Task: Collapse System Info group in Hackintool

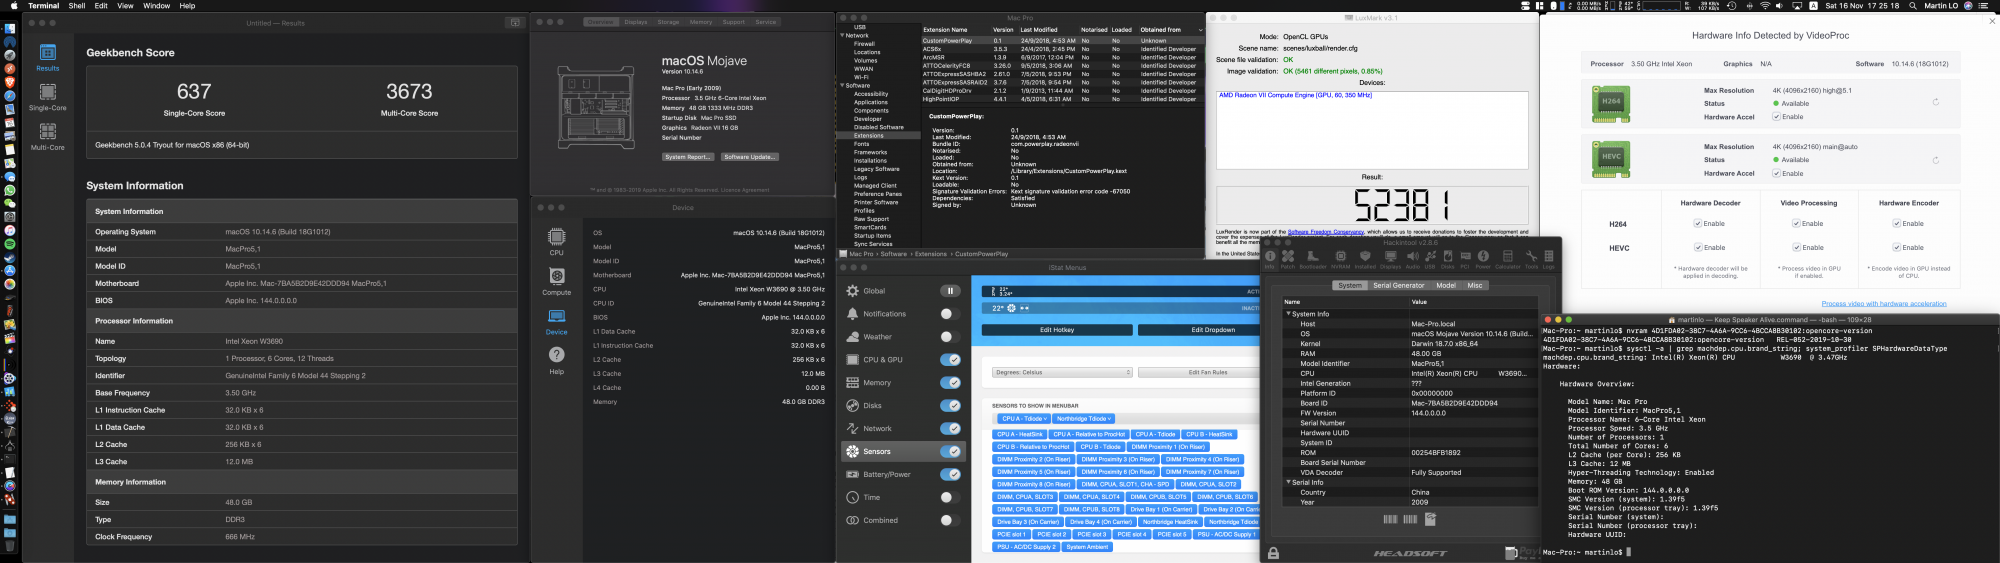Action: (x=1288, y=314)
